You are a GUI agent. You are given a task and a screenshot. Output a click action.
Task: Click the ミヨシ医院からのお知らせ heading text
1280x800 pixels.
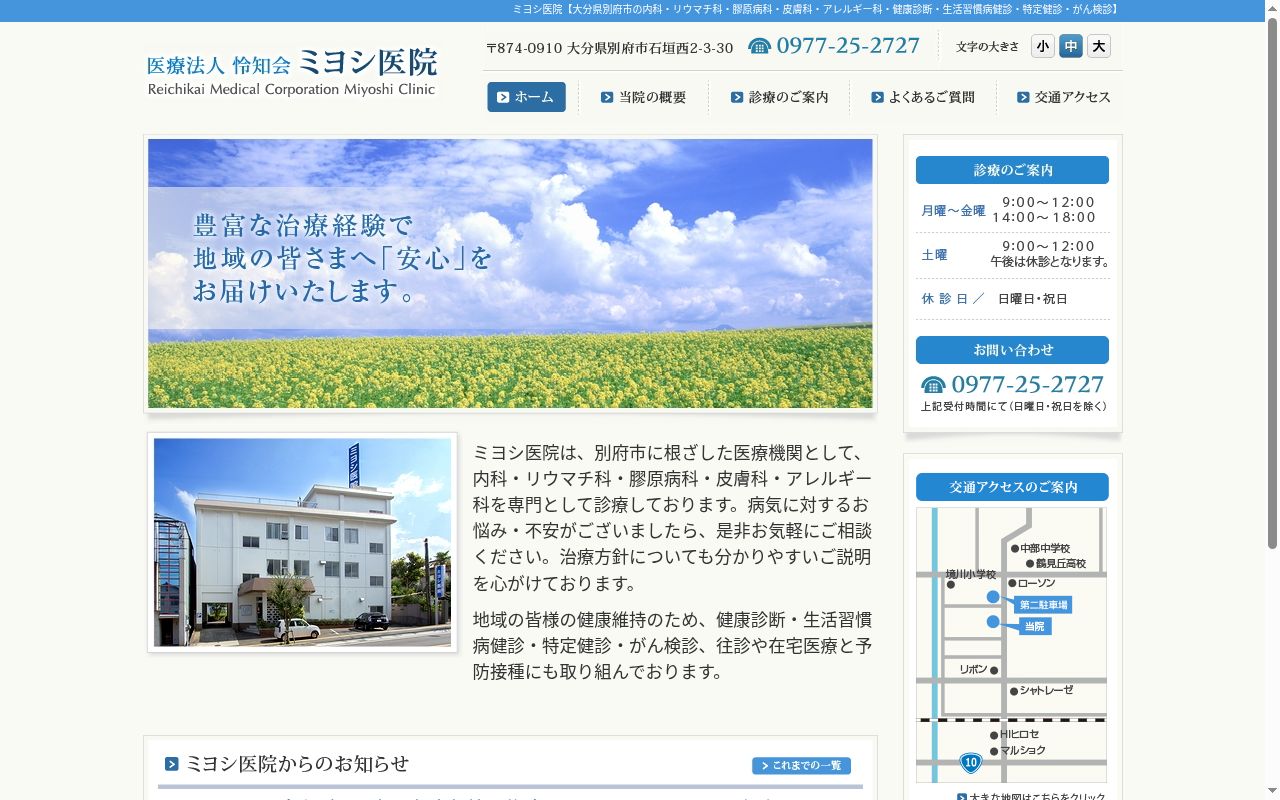[x=297, y=764]
